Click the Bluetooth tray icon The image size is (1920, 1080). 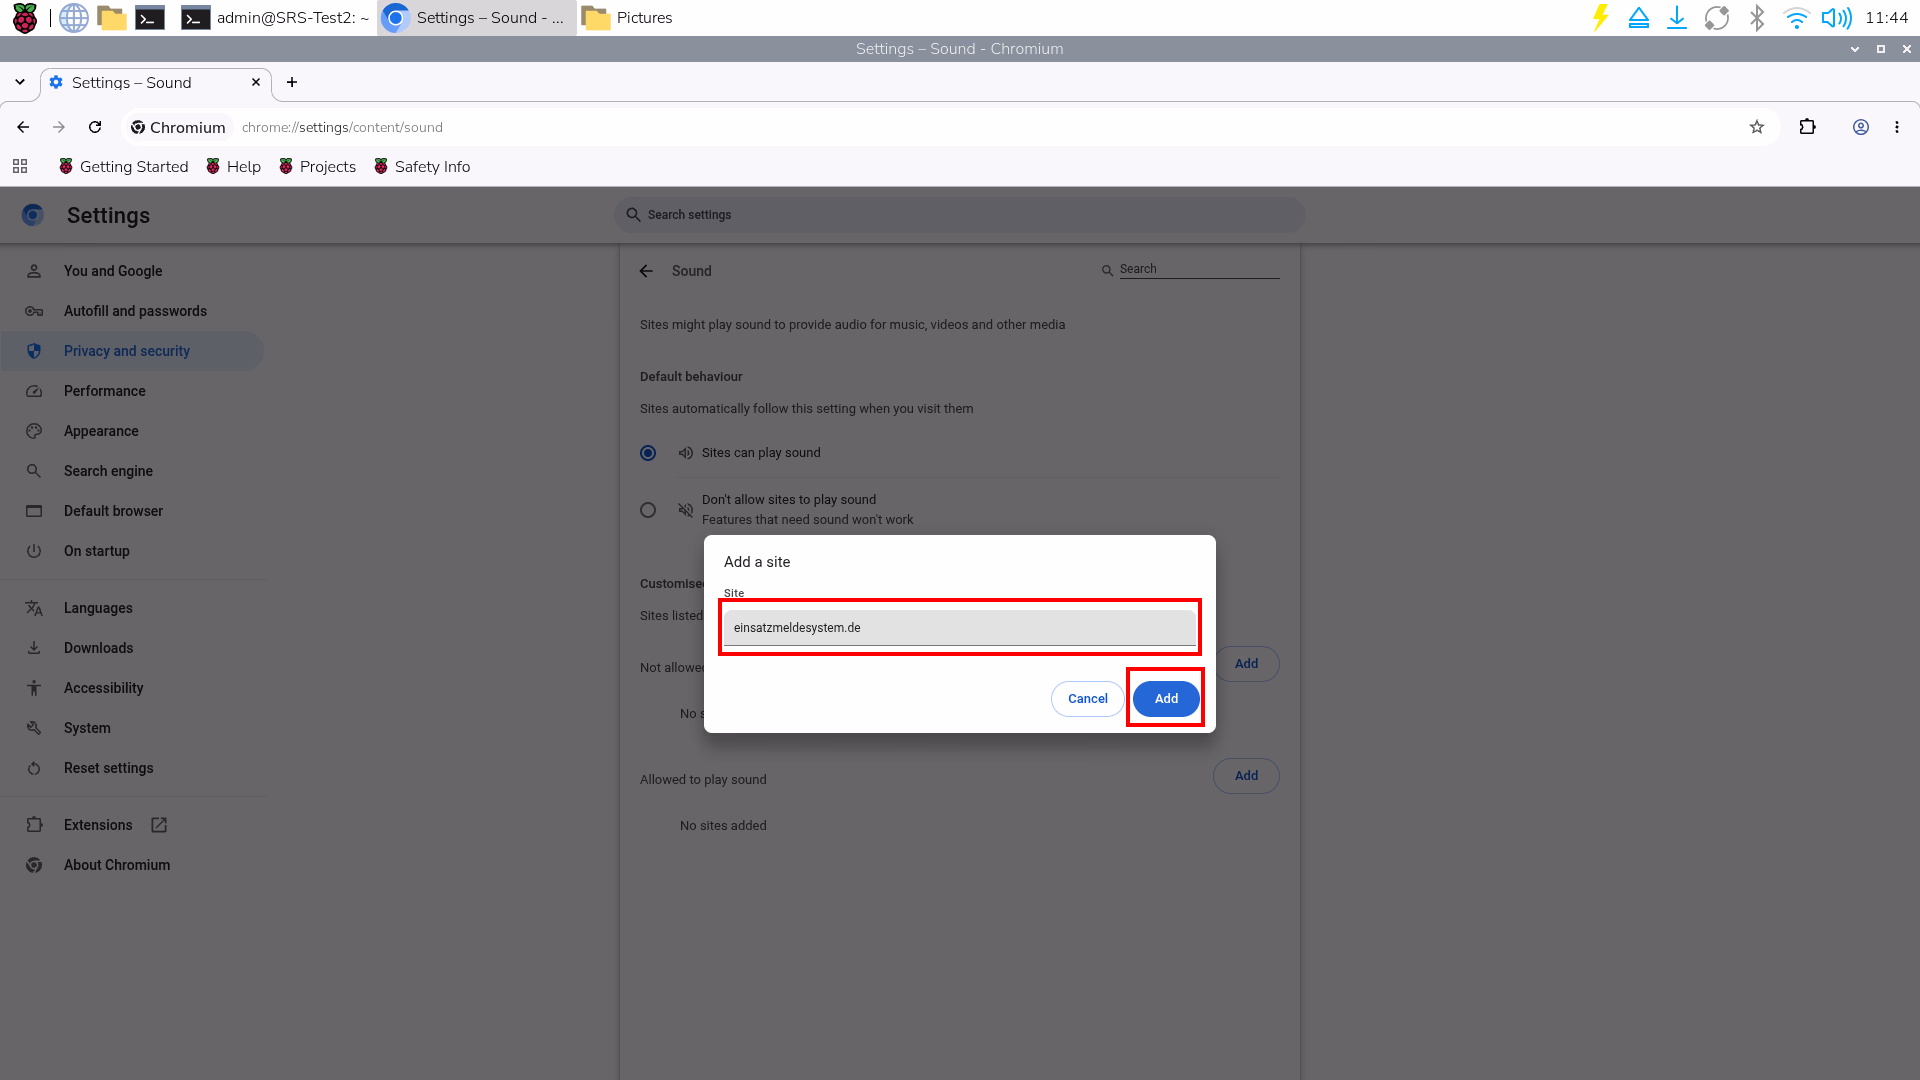(x=1757, y=17)
